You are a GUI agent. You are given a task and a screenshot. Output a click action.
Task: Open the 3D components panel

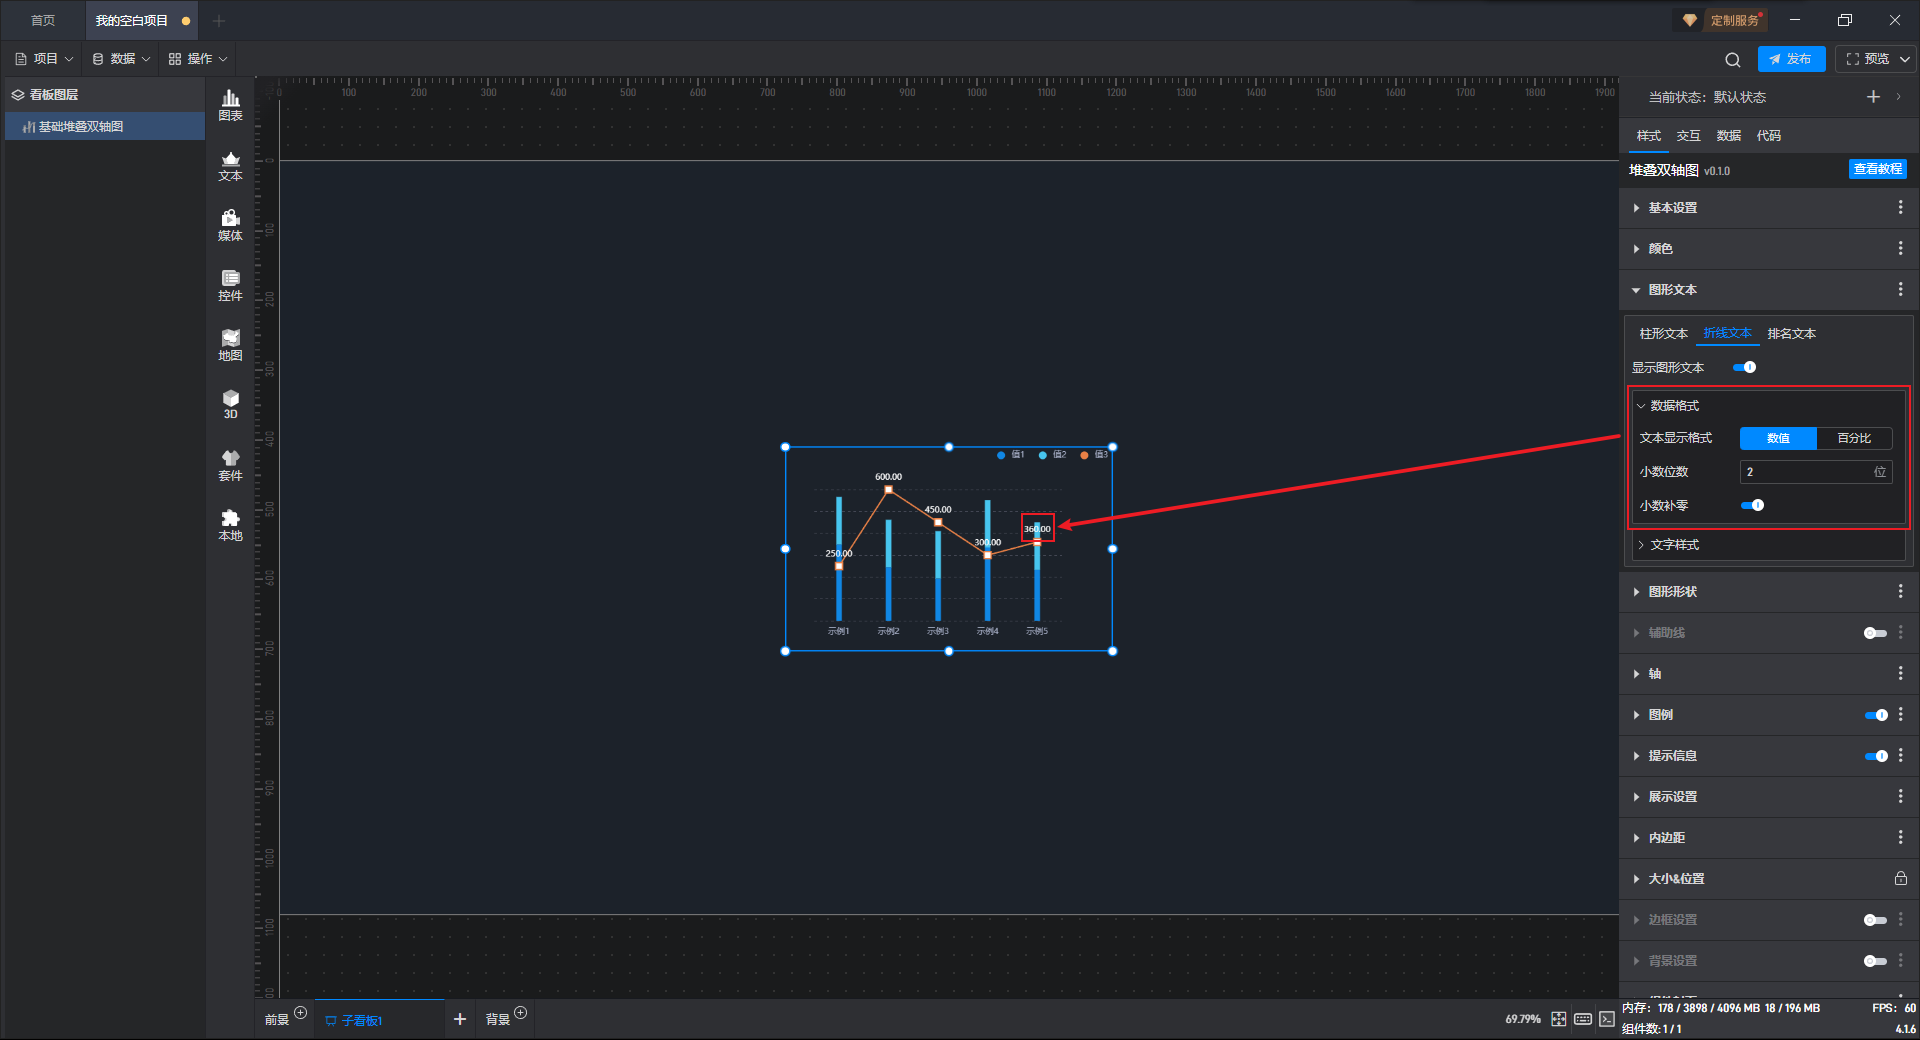[230, 404]
